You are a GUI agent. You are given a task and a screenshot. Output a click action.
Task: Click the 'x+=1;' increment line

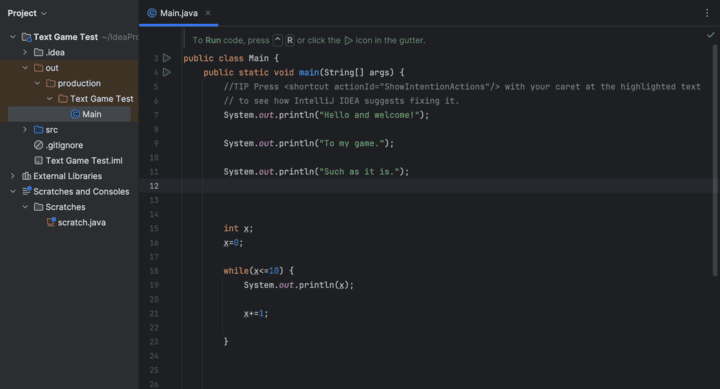pyautogui.click(x=256, y=313)
